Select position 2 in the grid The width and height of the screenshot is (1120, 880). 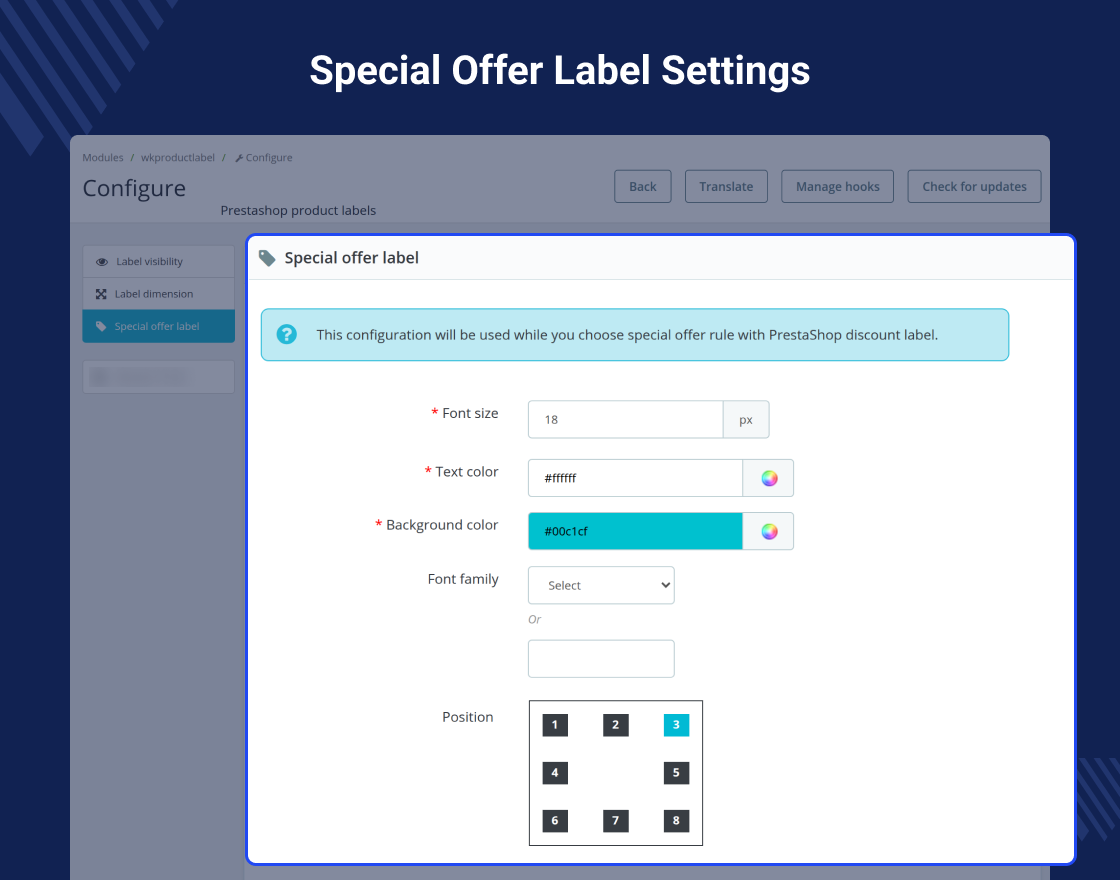(616, 725)
